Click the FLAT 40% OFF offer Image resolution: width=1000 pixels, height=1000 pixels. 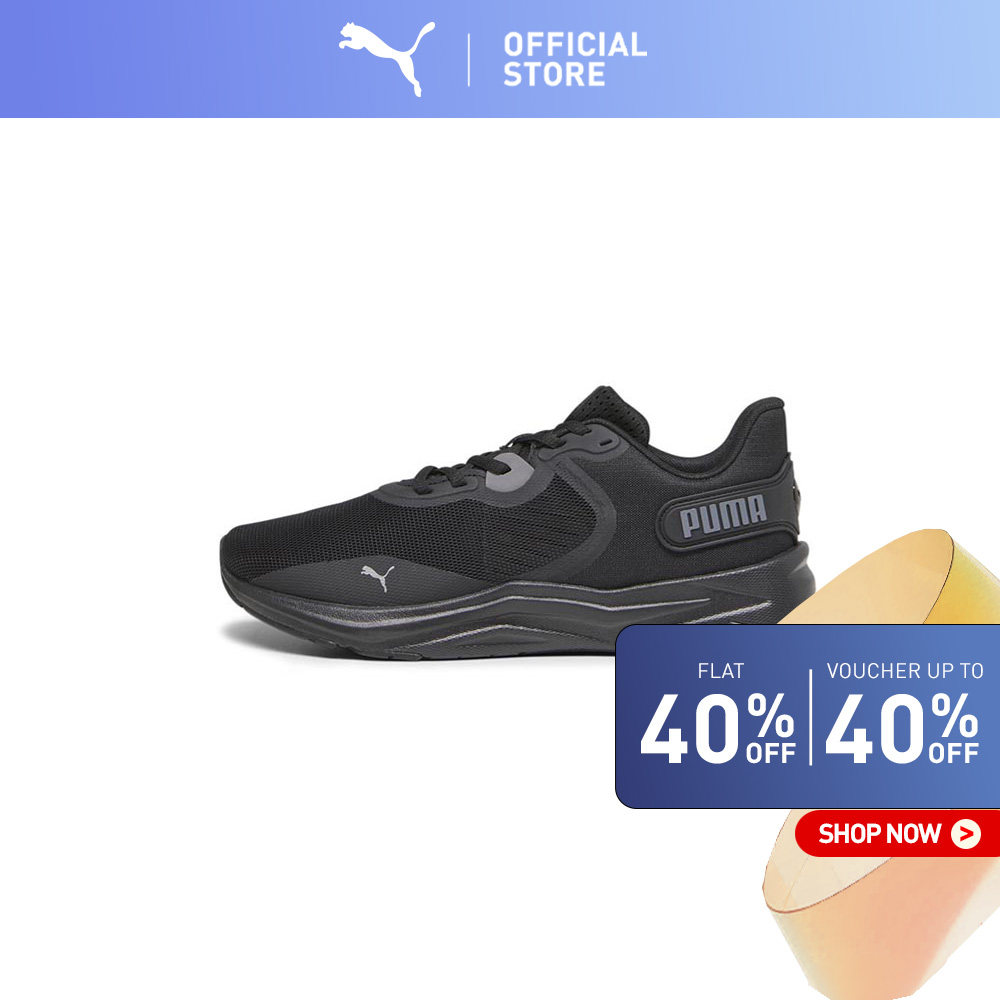click(x=718, y=714)
